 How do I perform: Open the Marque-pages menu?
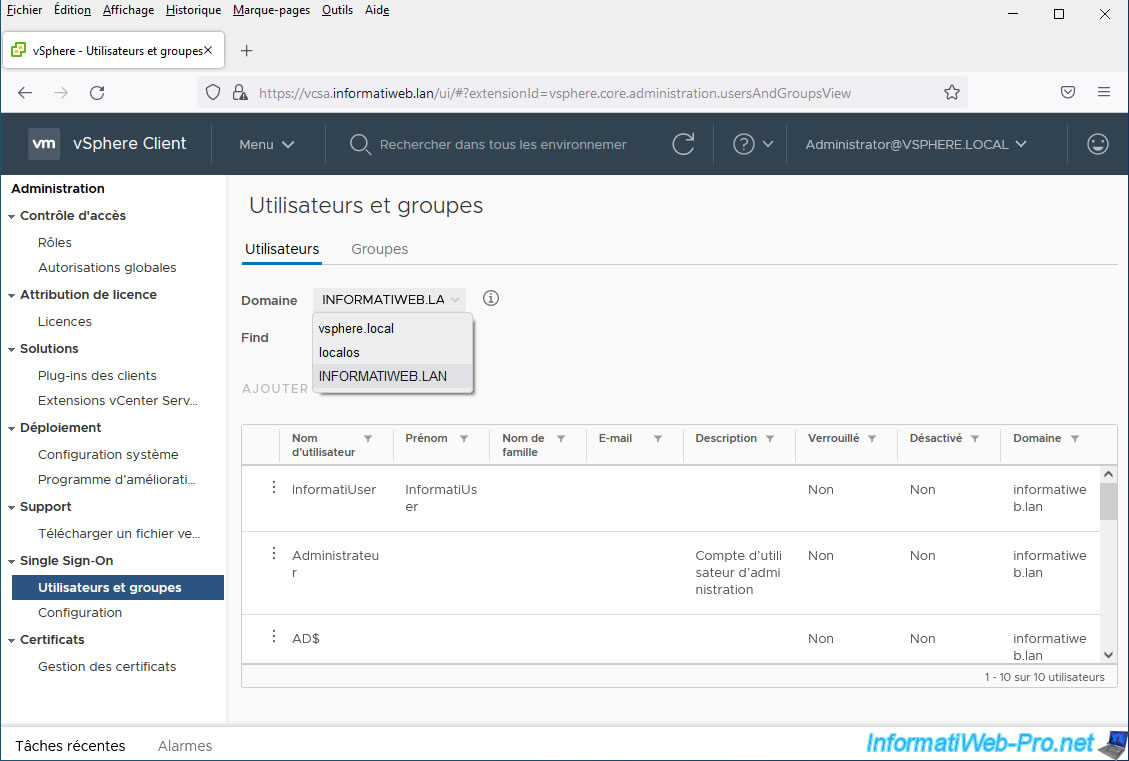(x=271, y=10)
